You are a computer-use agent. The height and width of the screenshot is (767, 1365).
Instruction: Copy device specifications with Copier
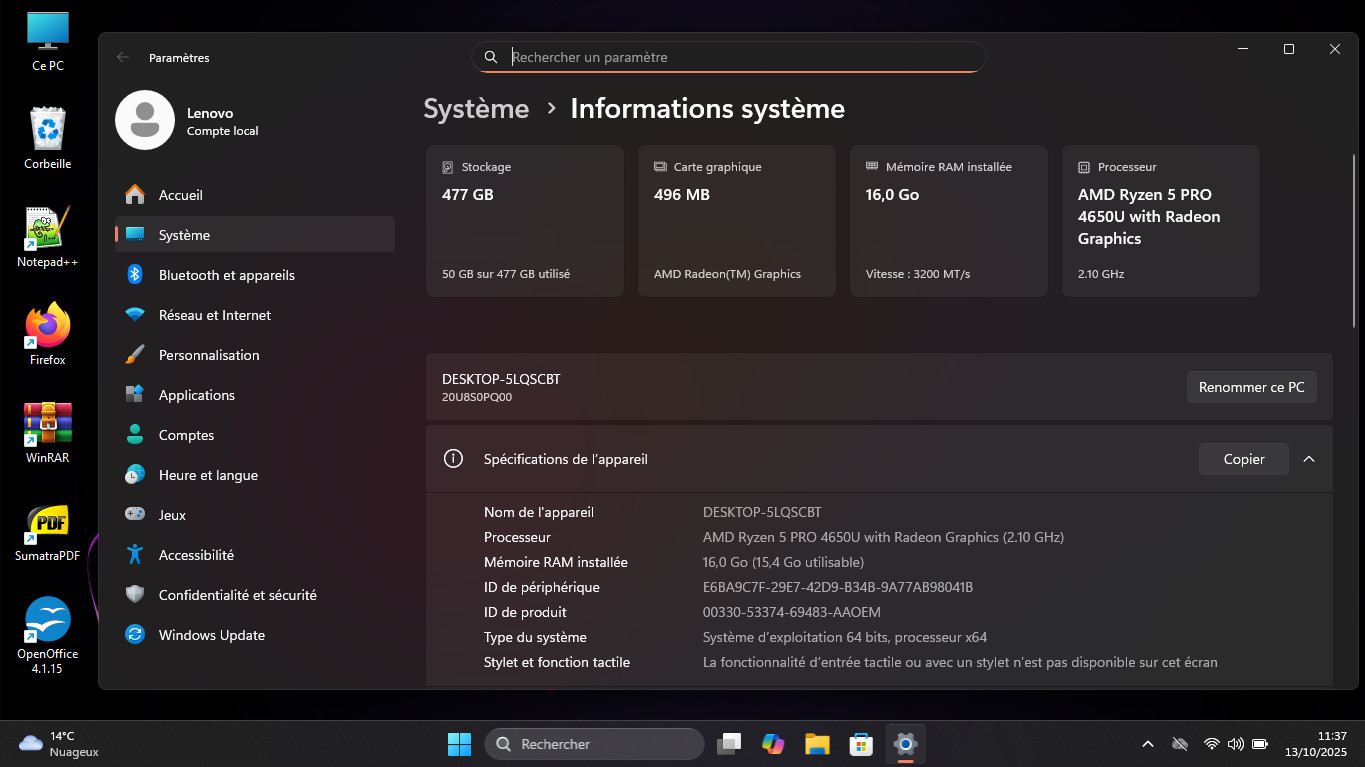point(1243,459)
